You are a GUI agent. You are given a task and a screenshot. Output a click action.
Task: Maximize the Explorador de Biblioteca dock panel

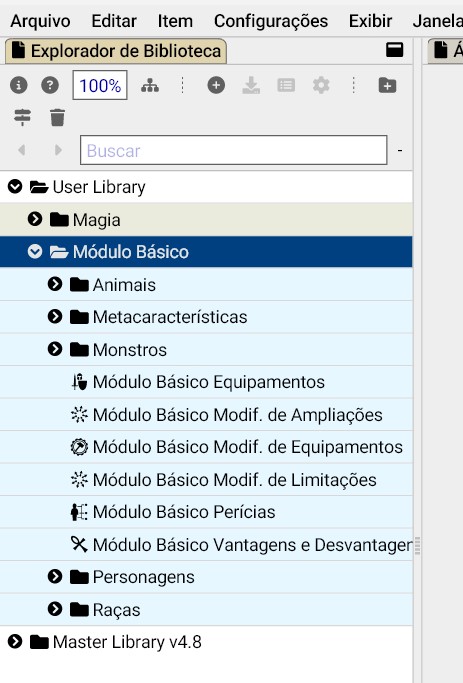[395, 50]
